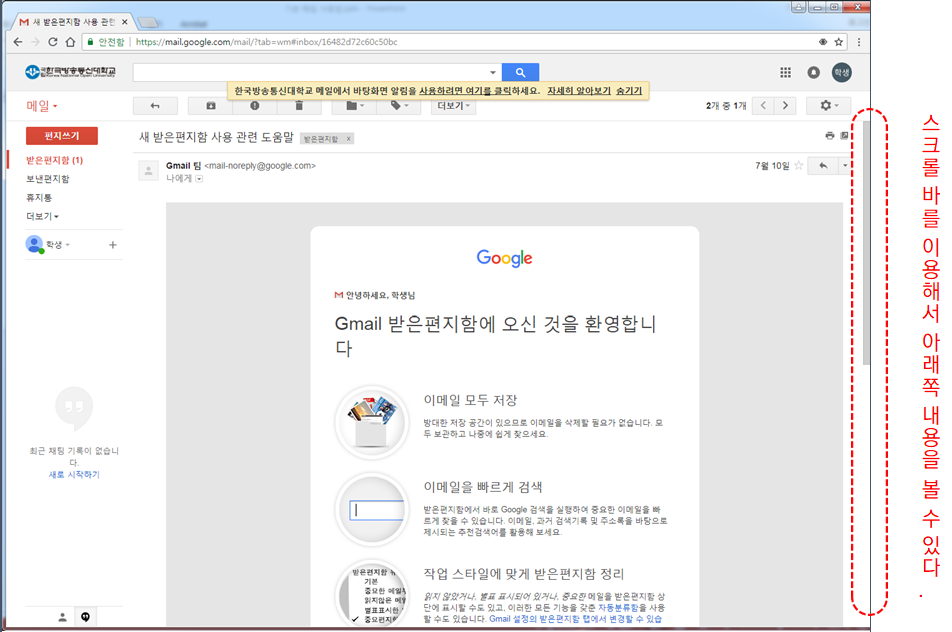Open 보낸편지함 folder
The width and height of the screenshot is (952, 632).
tap(48, 178)
